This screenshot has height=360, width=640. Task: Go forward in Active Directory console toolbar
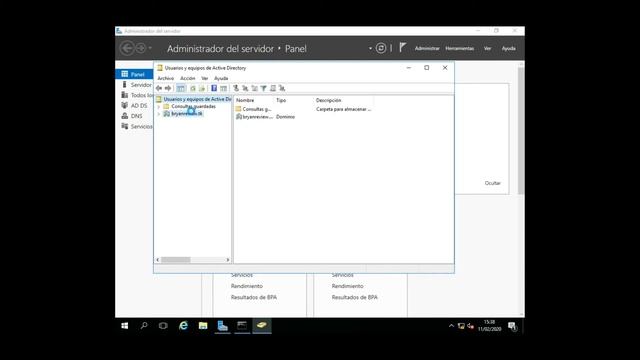[x=168, y=88]
